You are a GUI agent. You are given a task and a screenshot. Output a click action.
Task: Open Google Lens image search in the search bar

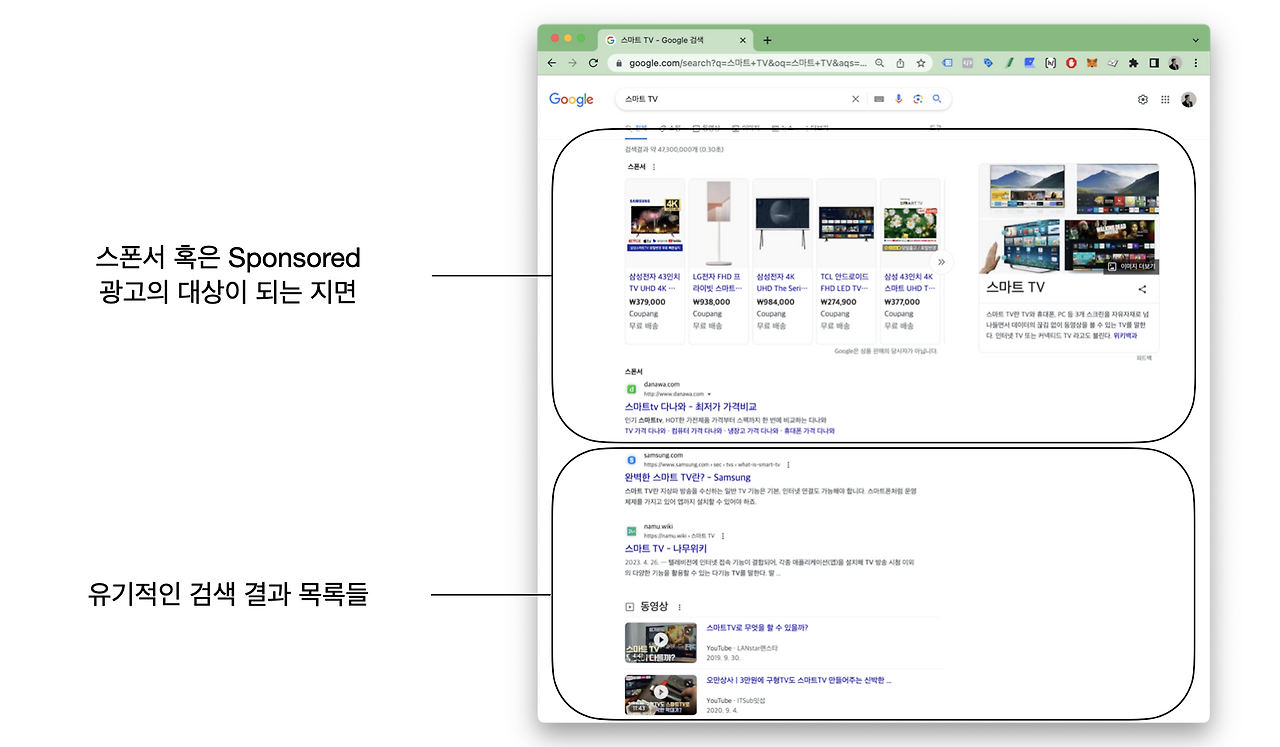coord(917,99)
